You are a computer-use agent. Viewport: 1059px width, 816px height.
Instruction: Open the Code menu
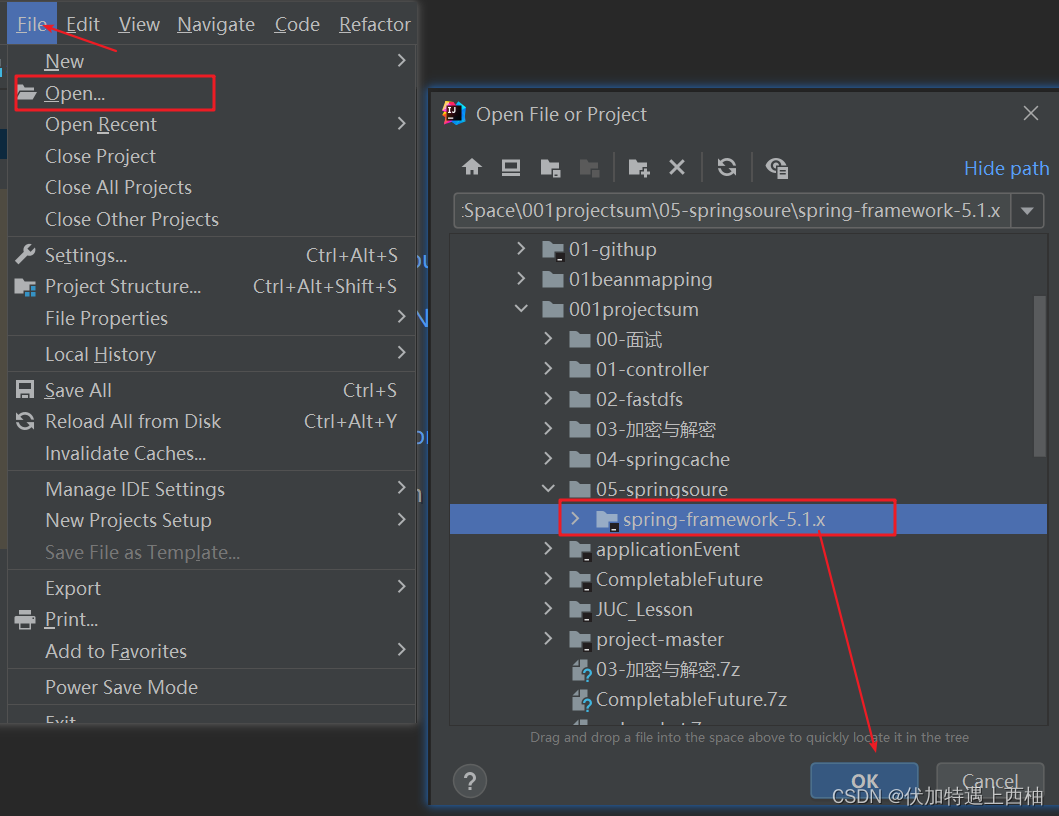click(297, 24)
